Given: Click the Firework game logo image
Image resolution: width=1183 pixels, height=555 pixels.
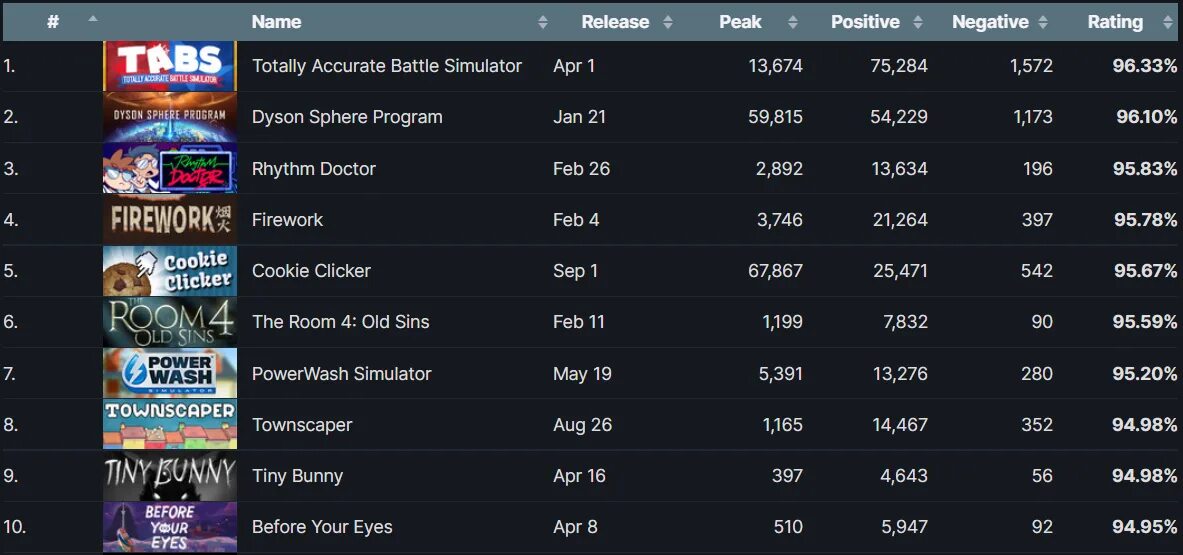Looking at the screenshot, I should 170,220.
